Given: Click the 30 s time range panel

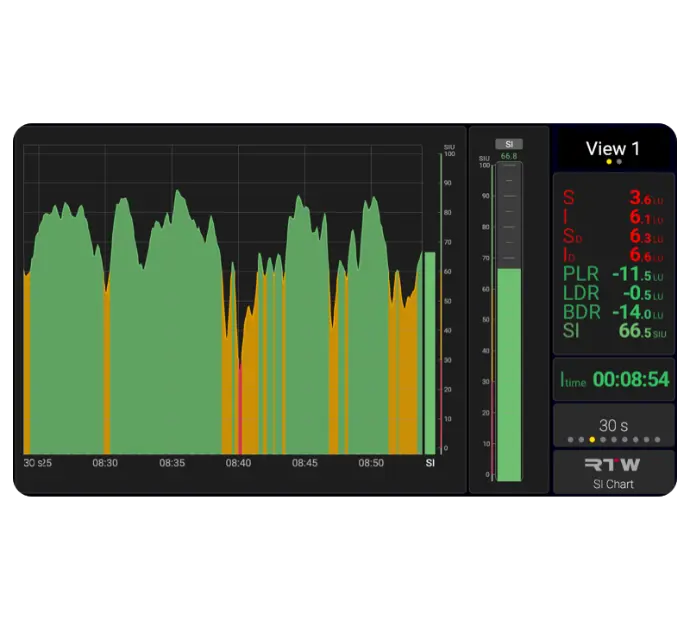Looking at the screenshot, I should pos(613,425).
